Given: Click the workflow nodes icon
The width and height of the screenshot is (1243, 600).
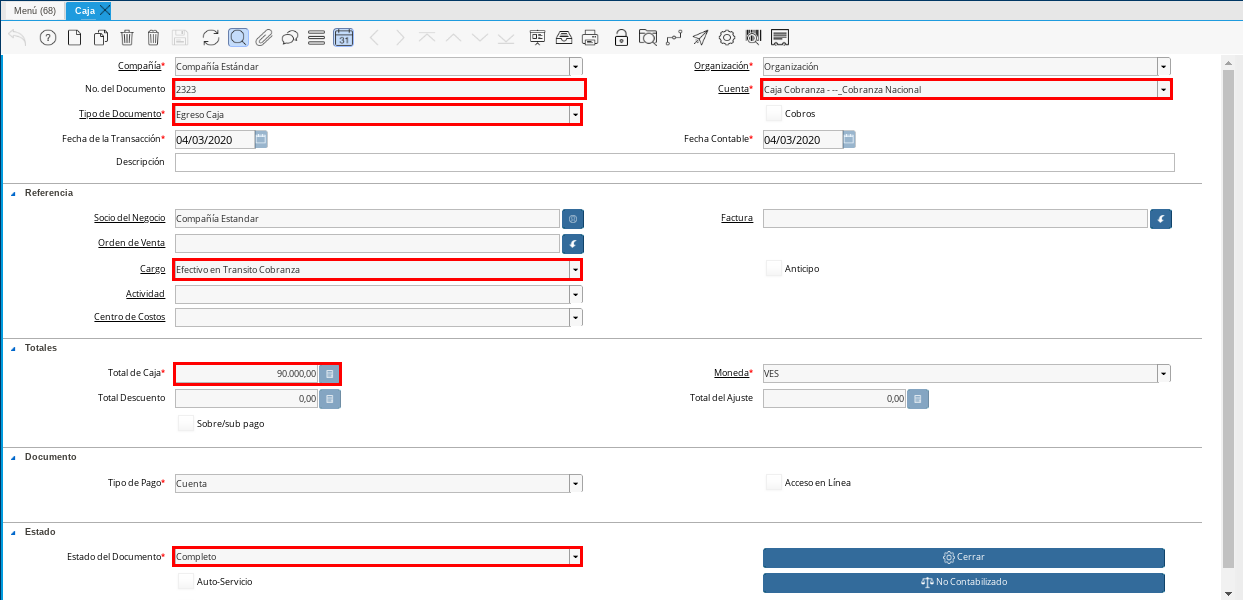Looking at the screenshot, I should pyautogui.click(x=674, y=38).
